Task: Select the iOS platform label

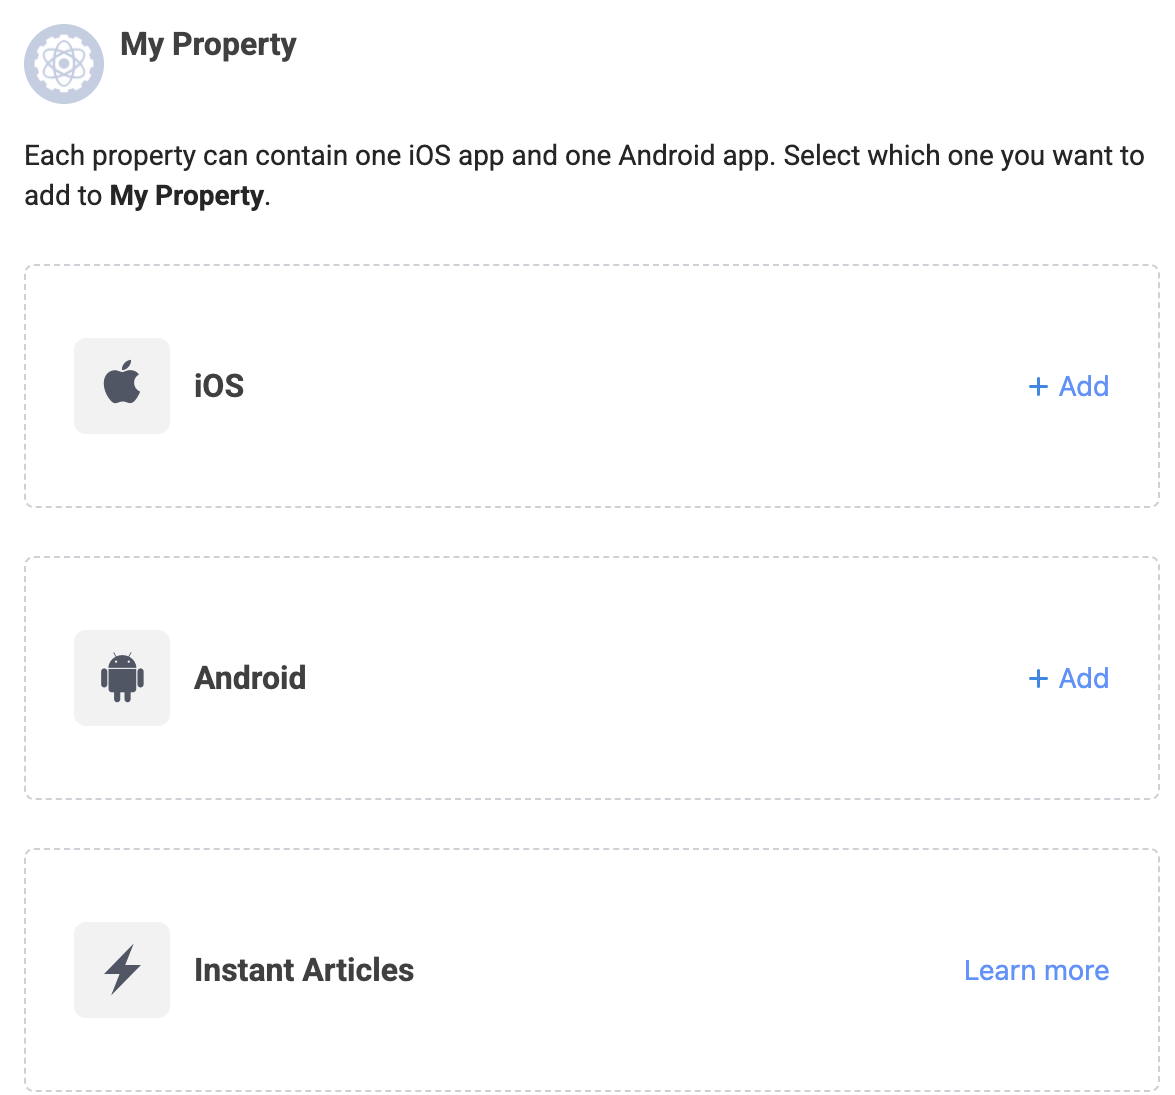Action: point(219,386)
